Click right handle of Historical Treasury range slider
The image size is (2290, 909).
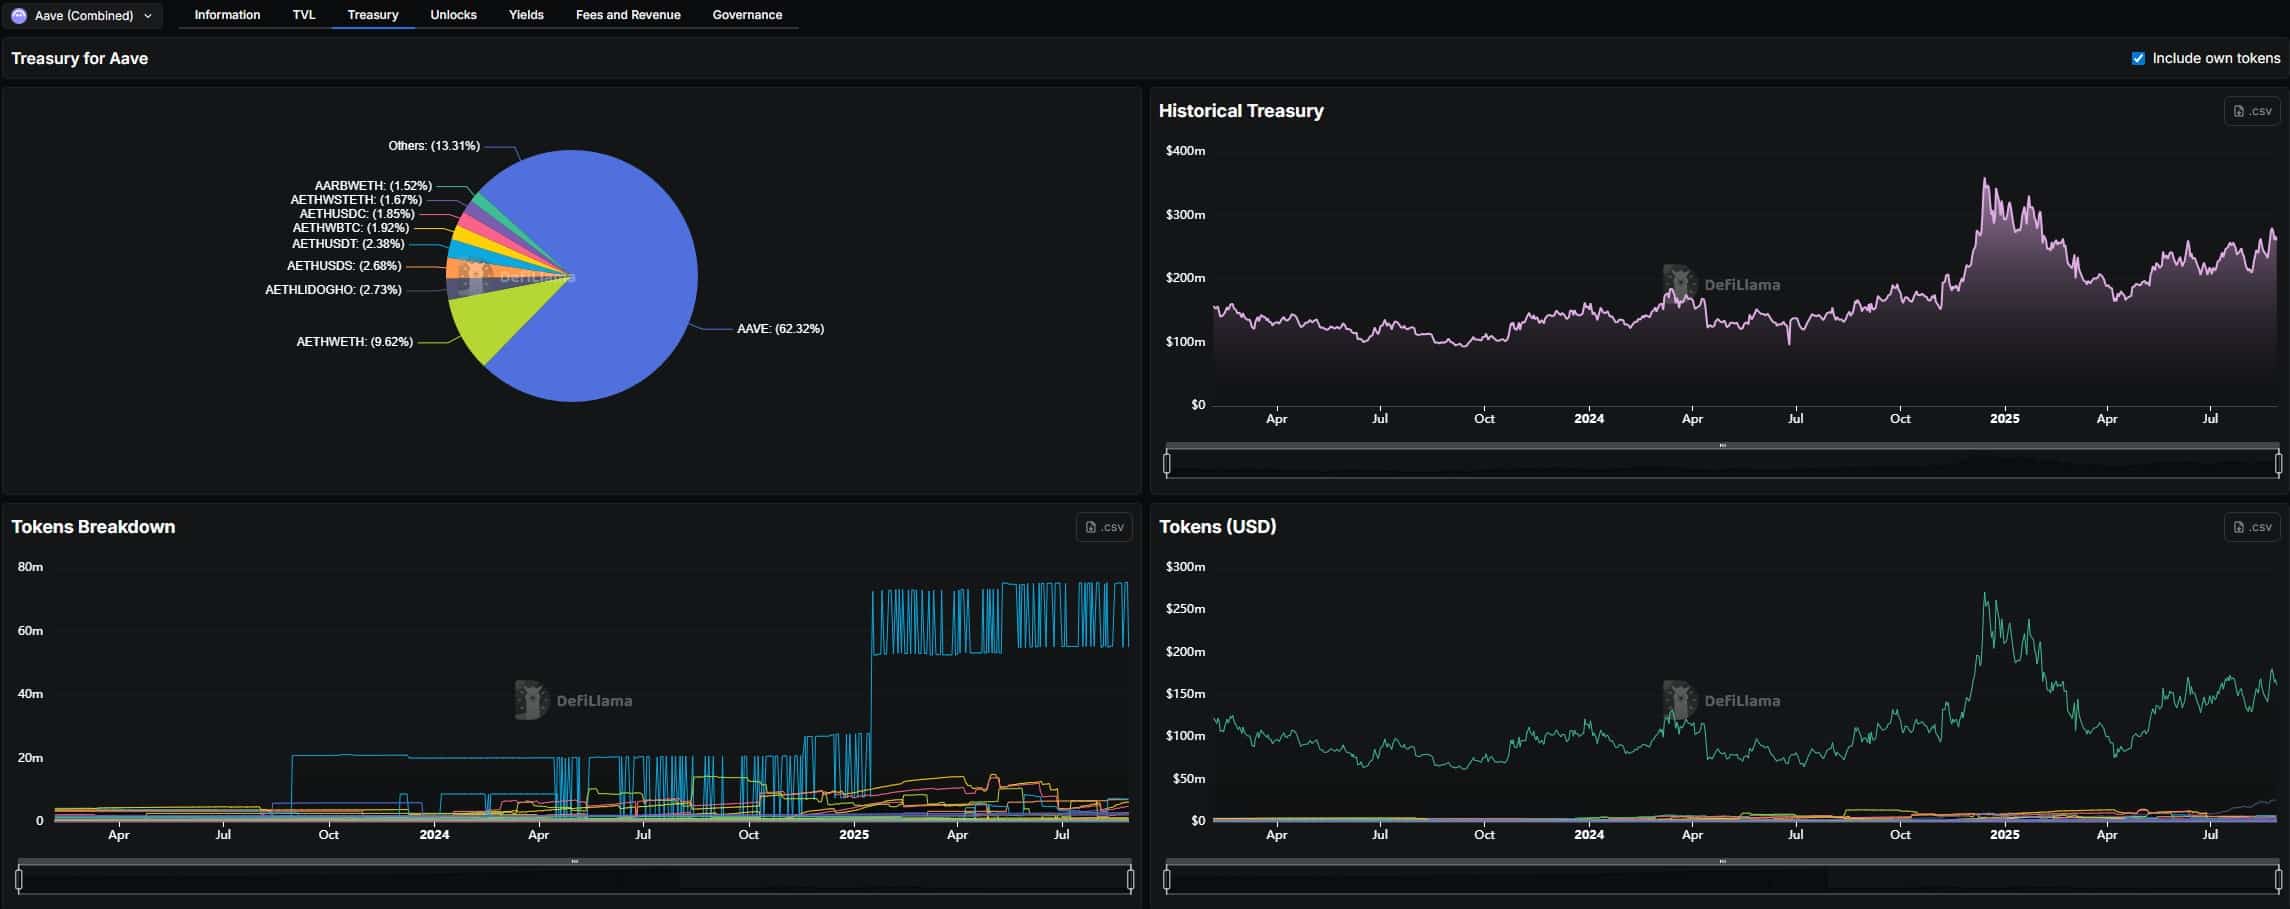[2278, 463]
